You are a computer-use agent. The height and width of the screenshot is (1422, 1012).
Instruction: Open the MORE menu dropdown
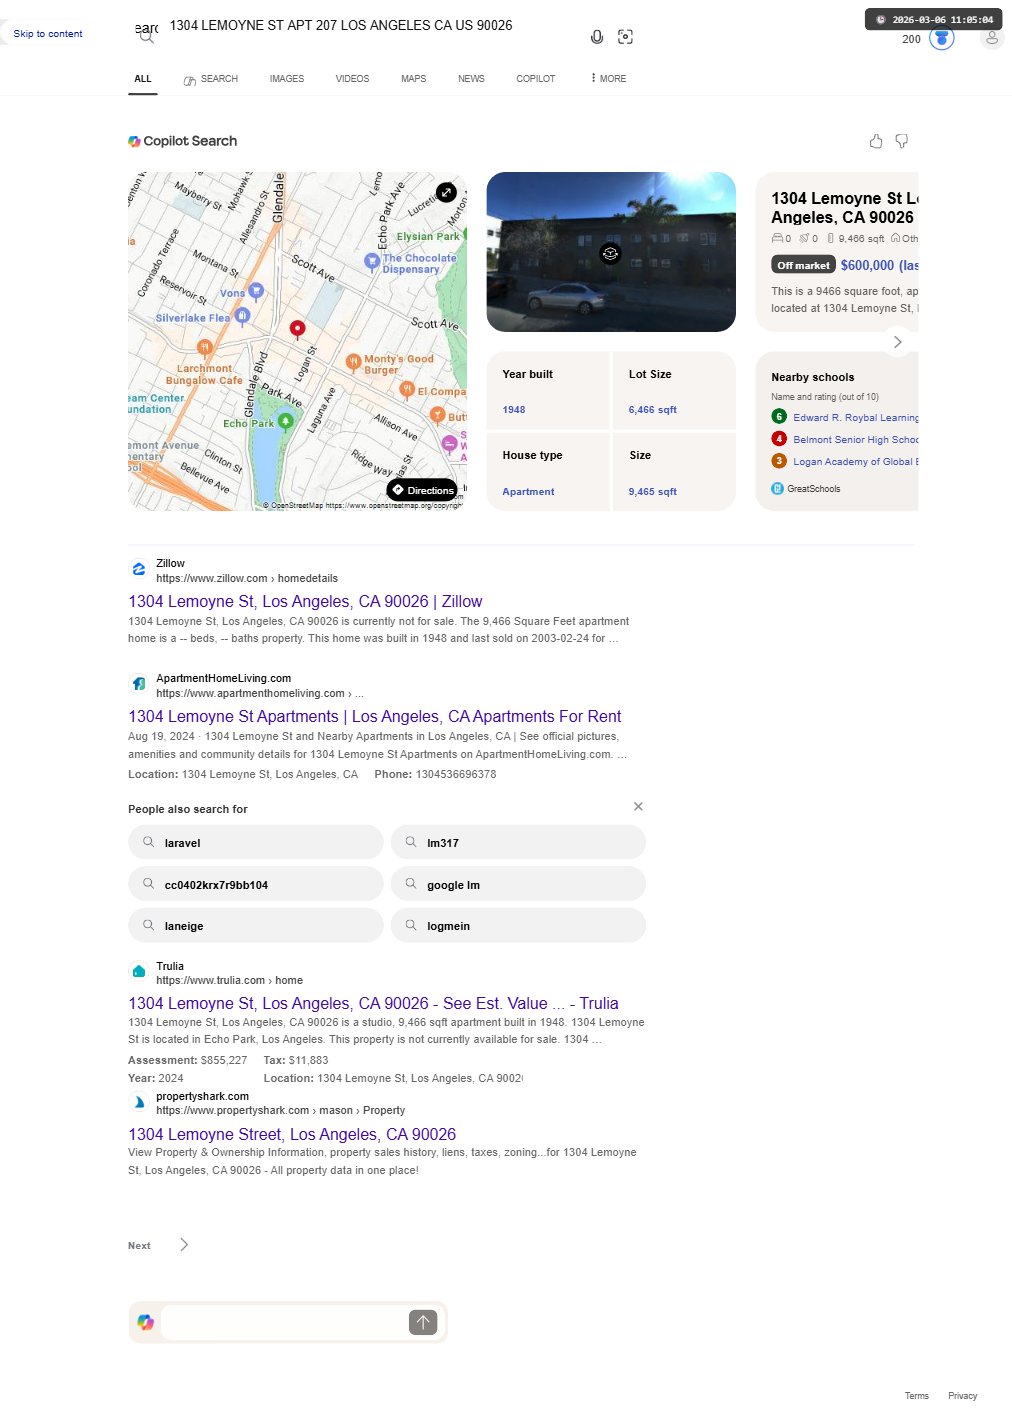pyautogui.click(x=608, y=78)
